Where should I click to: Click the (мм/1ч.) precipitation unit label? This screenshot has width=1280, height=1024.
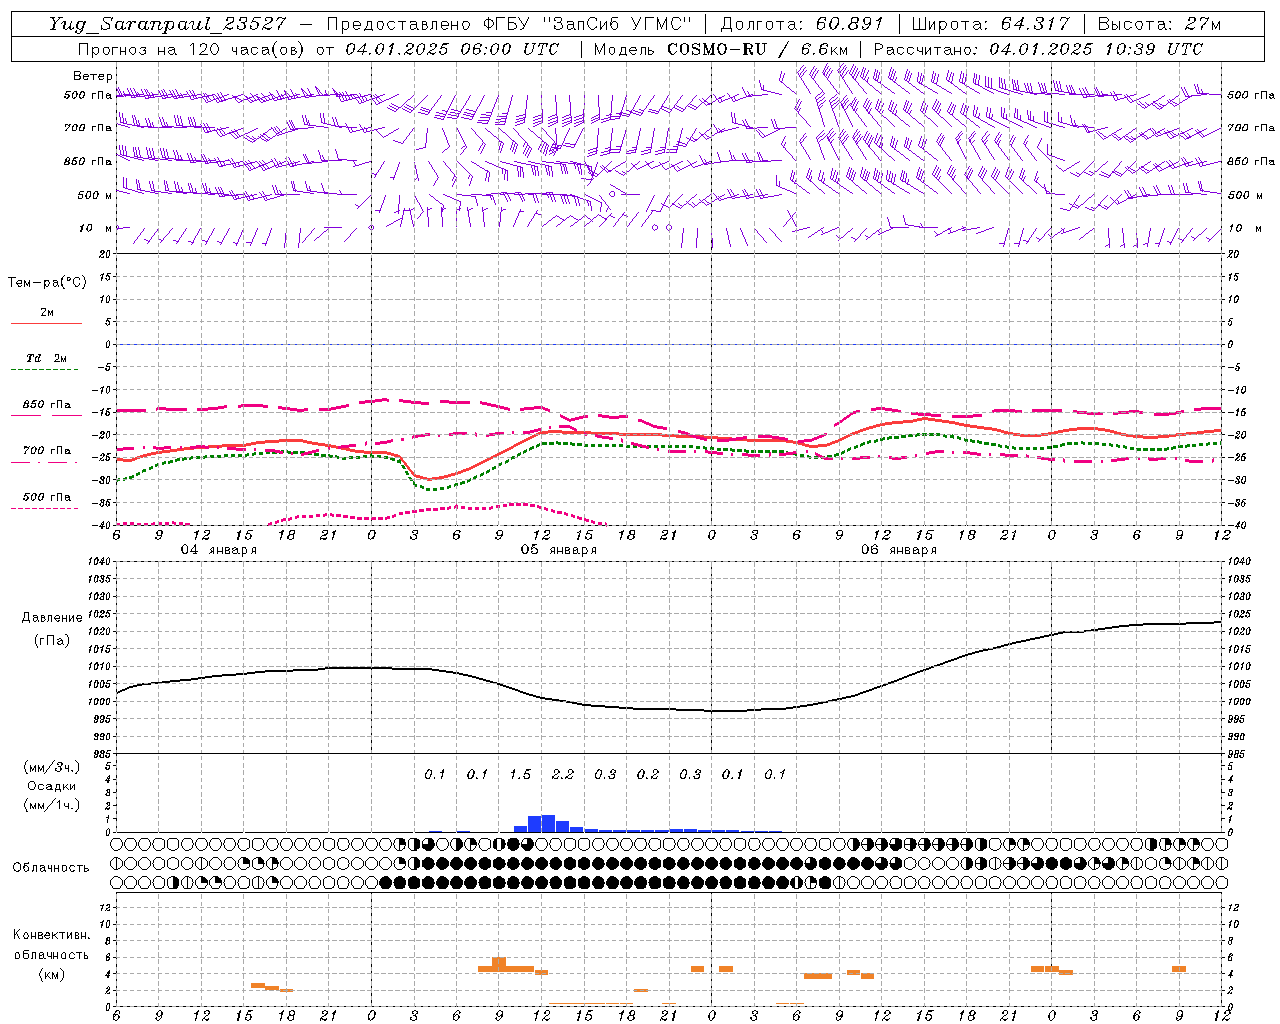51,805
